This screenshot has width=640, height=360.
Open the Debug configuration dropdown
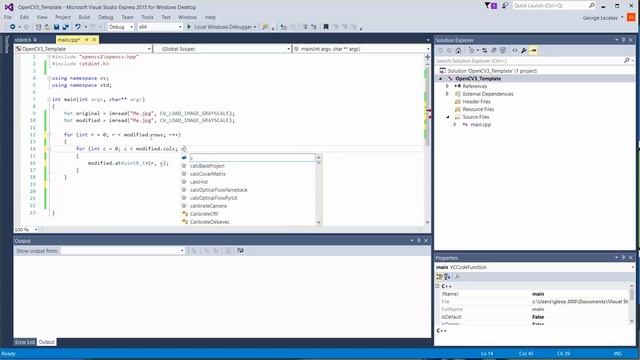click(121, 27)
